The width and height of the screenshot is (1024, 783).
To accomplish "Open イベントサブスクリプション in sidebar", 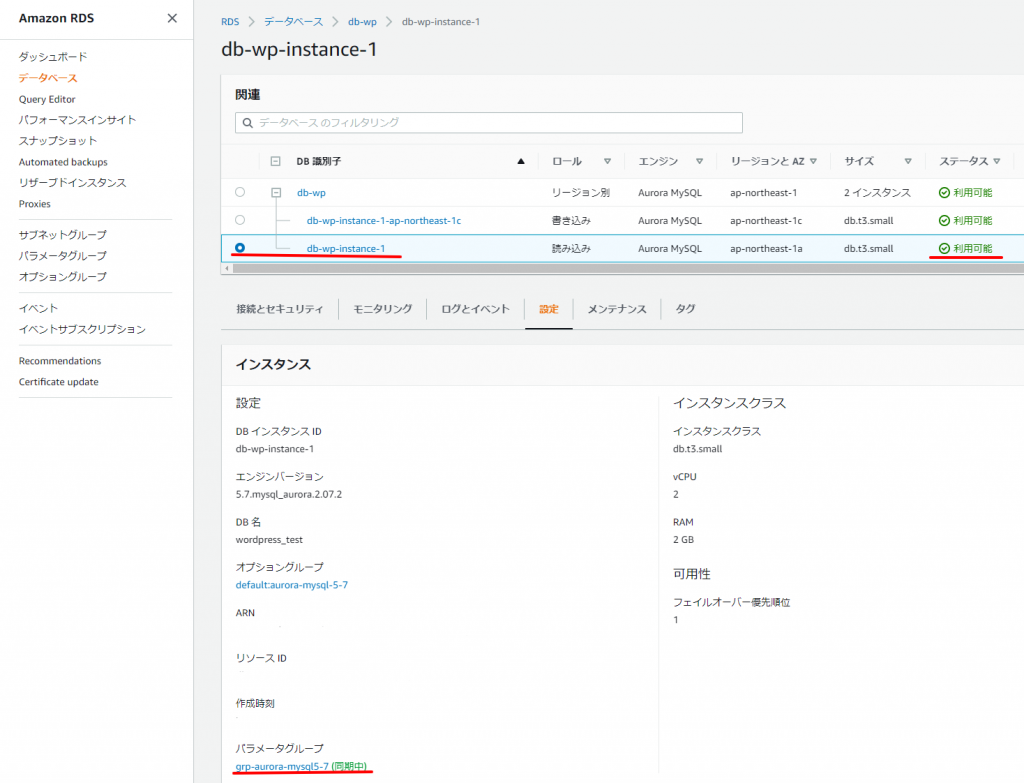I will pos(82,329).
